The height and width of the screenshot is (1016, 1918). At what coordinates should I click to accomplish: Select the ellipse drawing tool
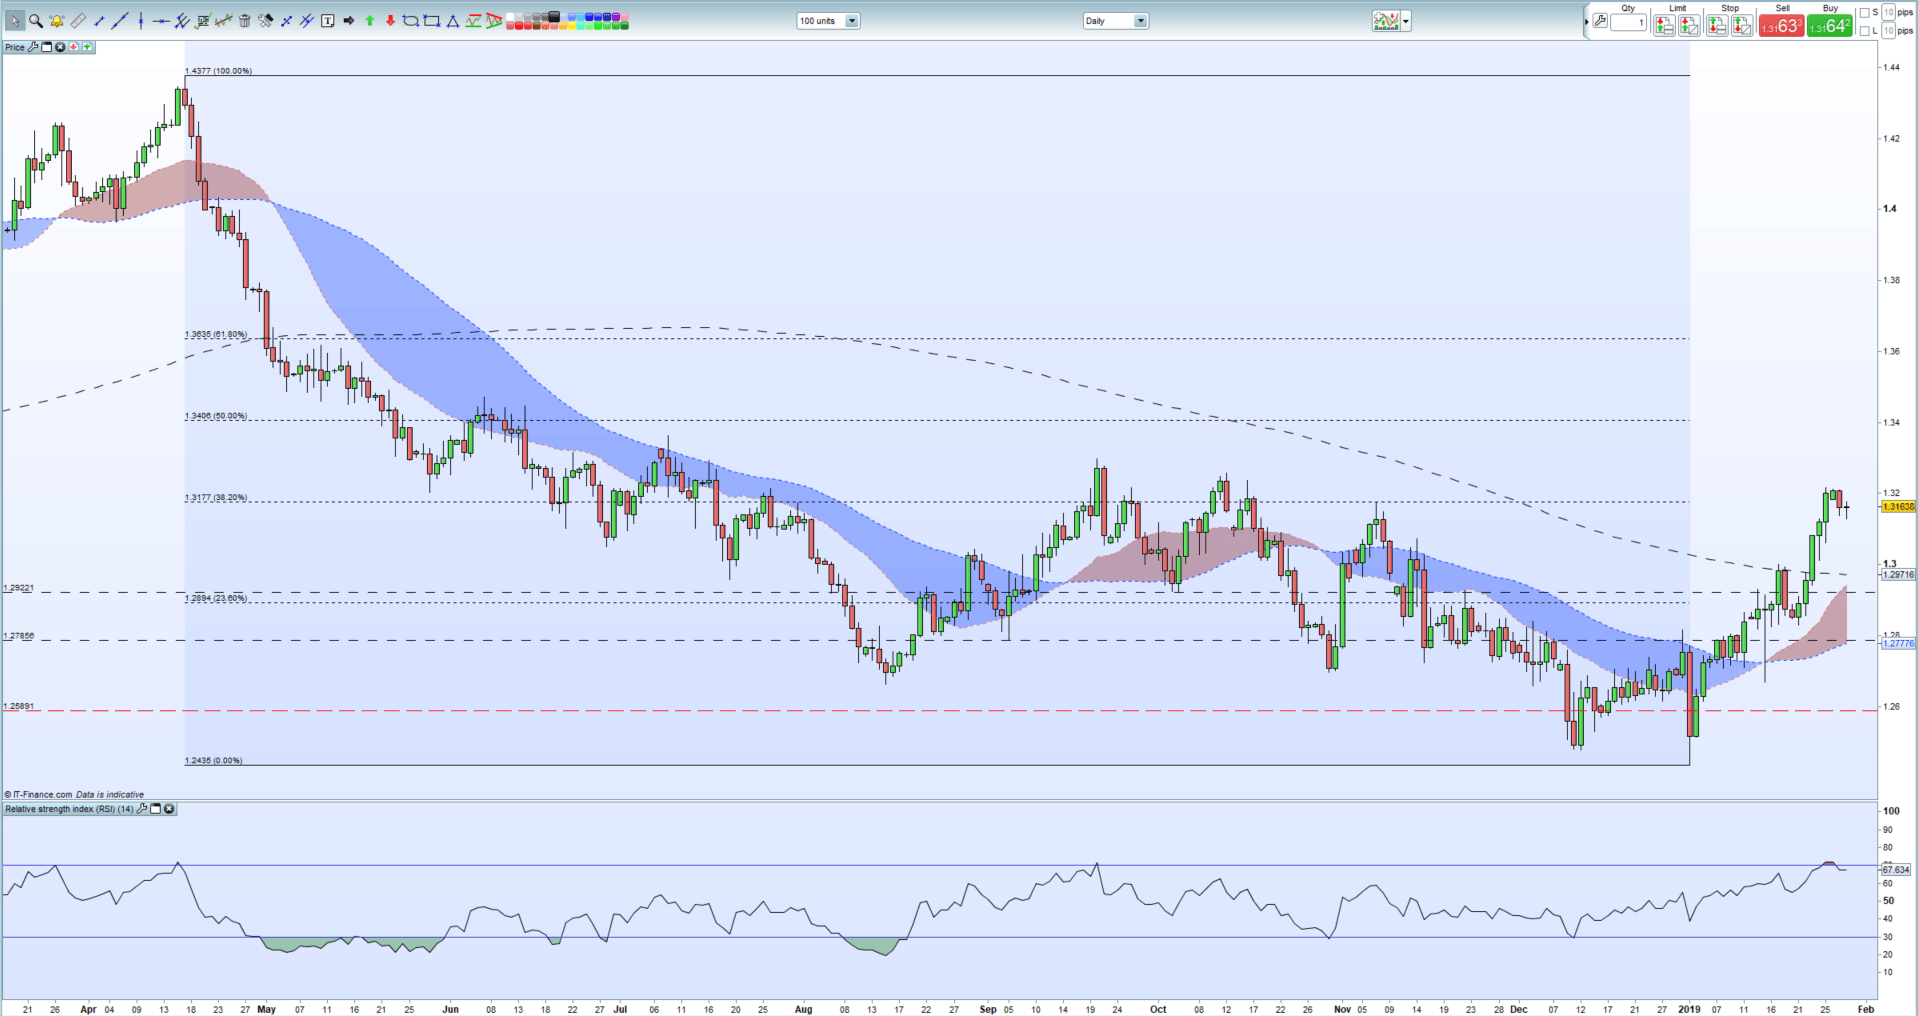[410, 21]
